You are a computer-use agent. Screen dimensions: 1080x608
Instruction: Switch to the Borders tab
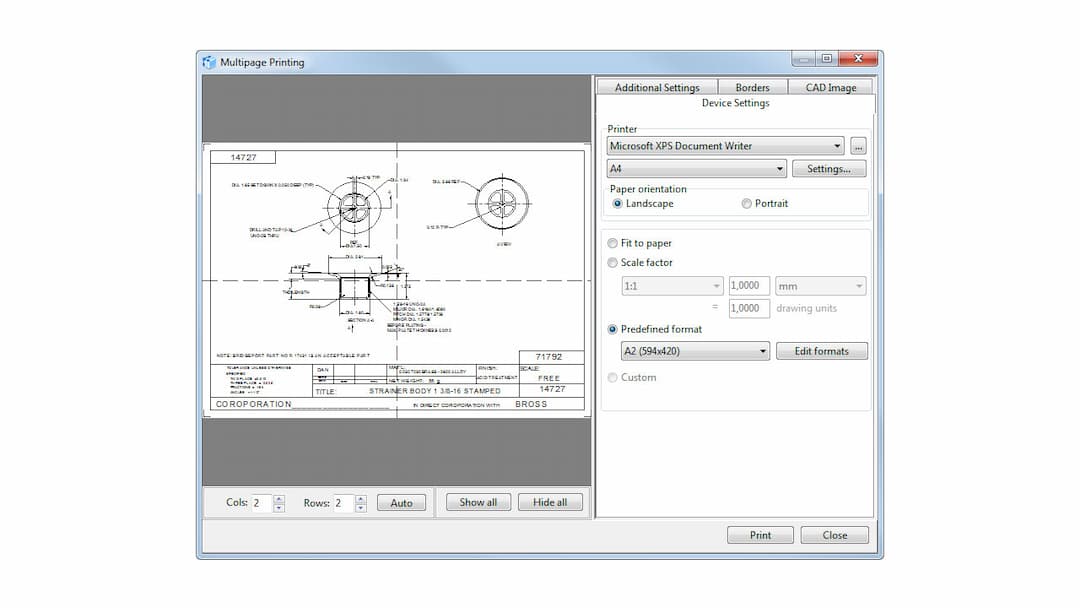coord(753,87)
